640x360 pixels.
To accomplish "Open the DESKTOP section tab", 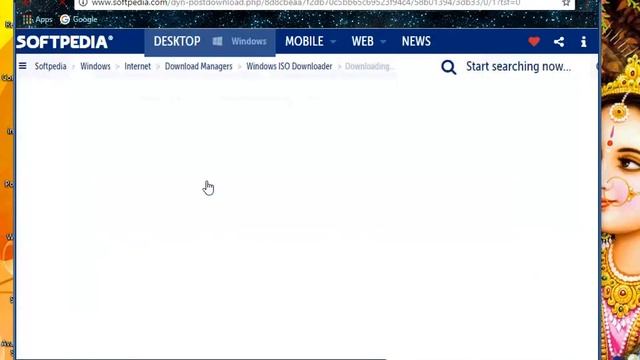I will [x=177, y=41].
